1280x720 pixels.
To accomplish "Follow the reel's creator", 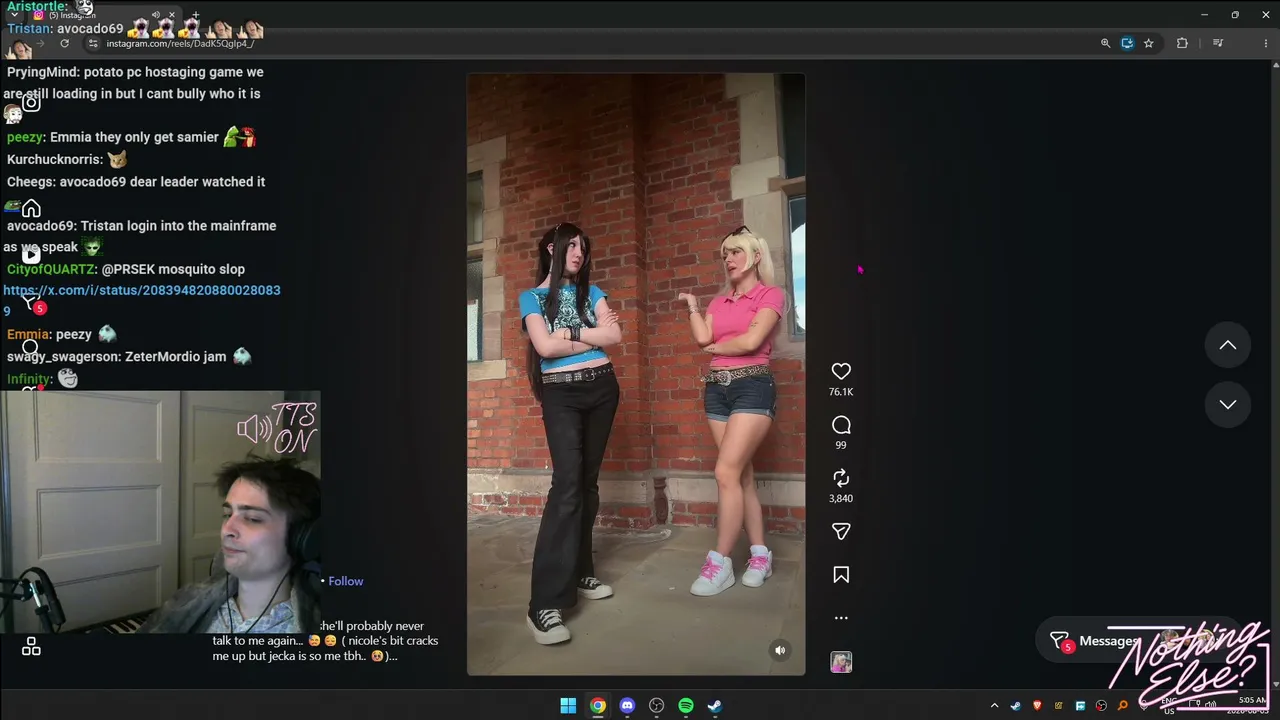I will (x=346, y=581).
